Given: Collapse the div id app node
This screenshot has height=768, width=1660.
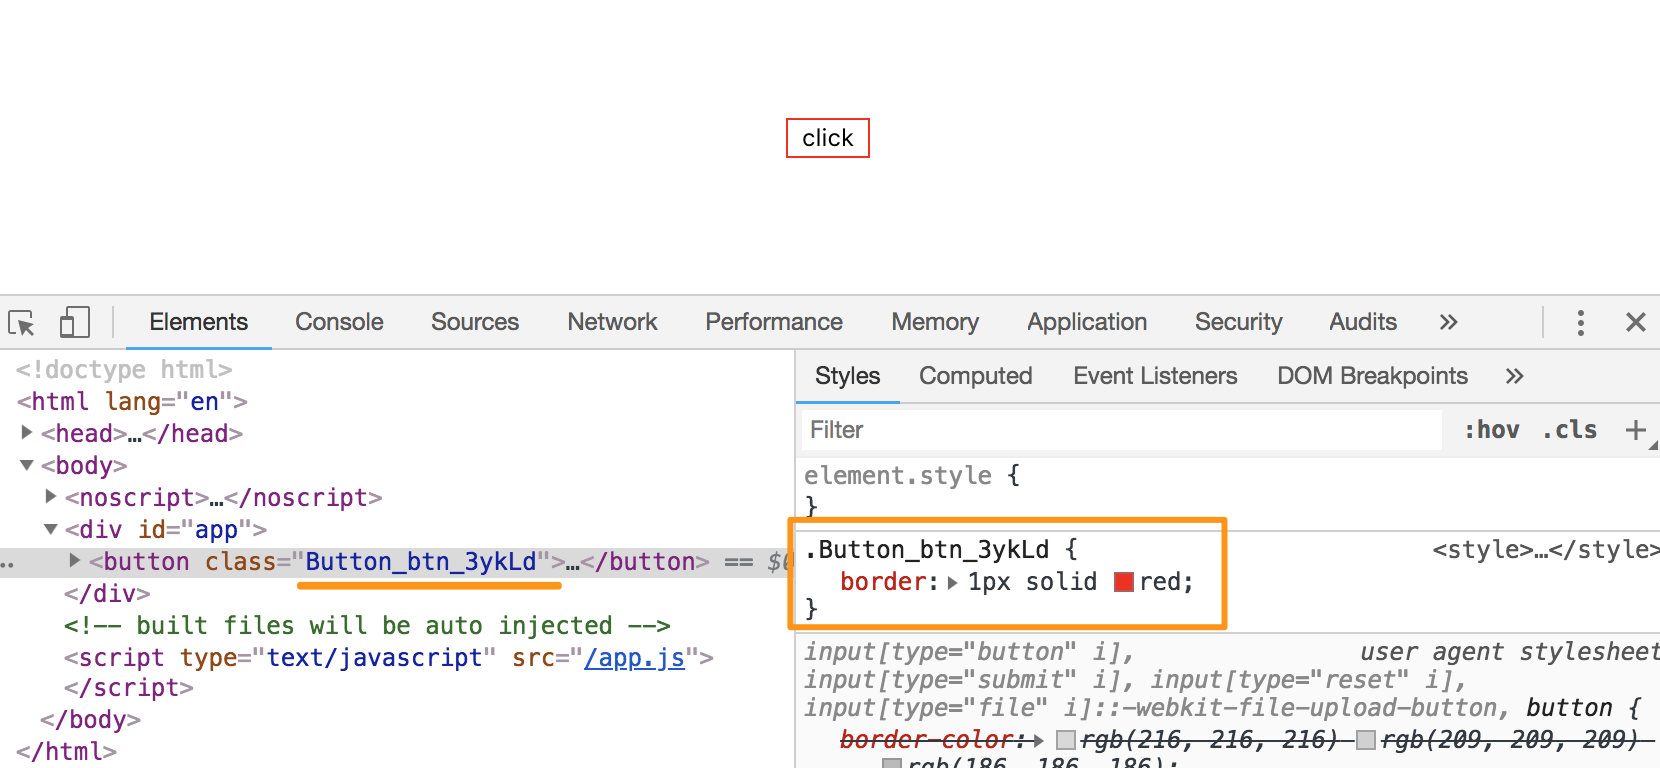Looking at the screenshot, I should (x=51, y=529).
